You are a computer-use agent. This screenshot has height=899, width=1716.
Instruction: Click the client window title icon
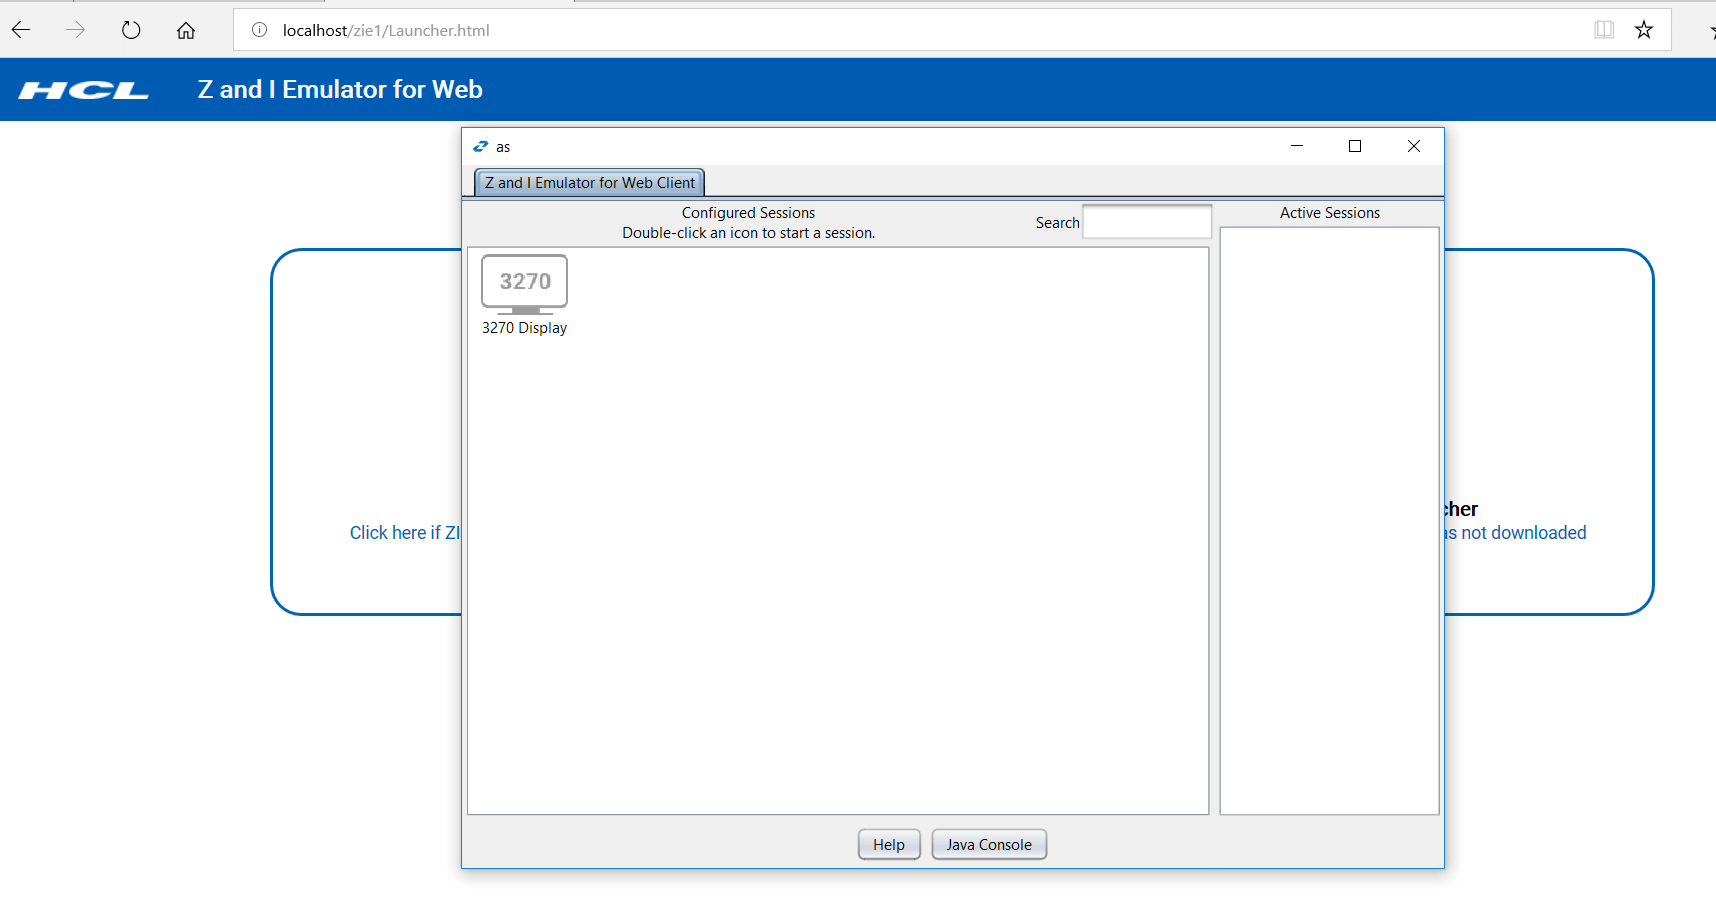tap(481, 147)
